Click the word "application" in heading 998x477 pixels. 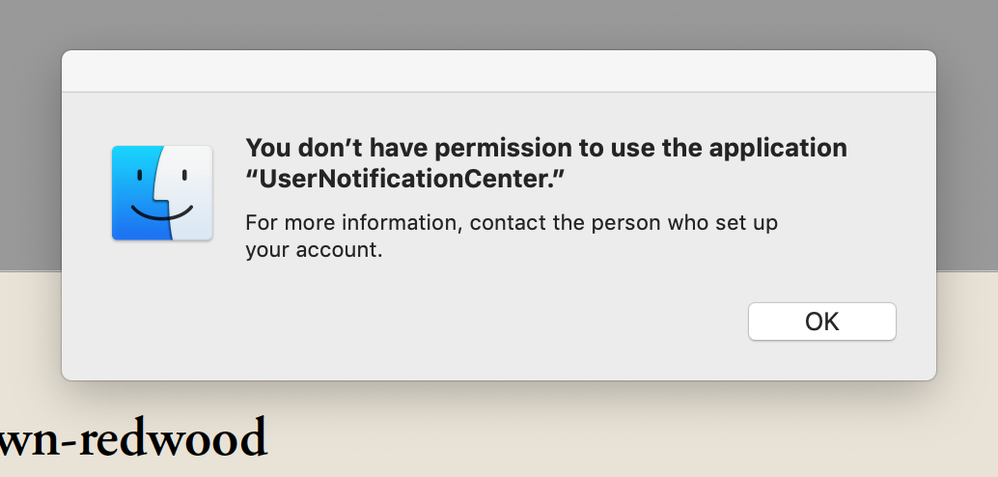click(x=778, y=148)
